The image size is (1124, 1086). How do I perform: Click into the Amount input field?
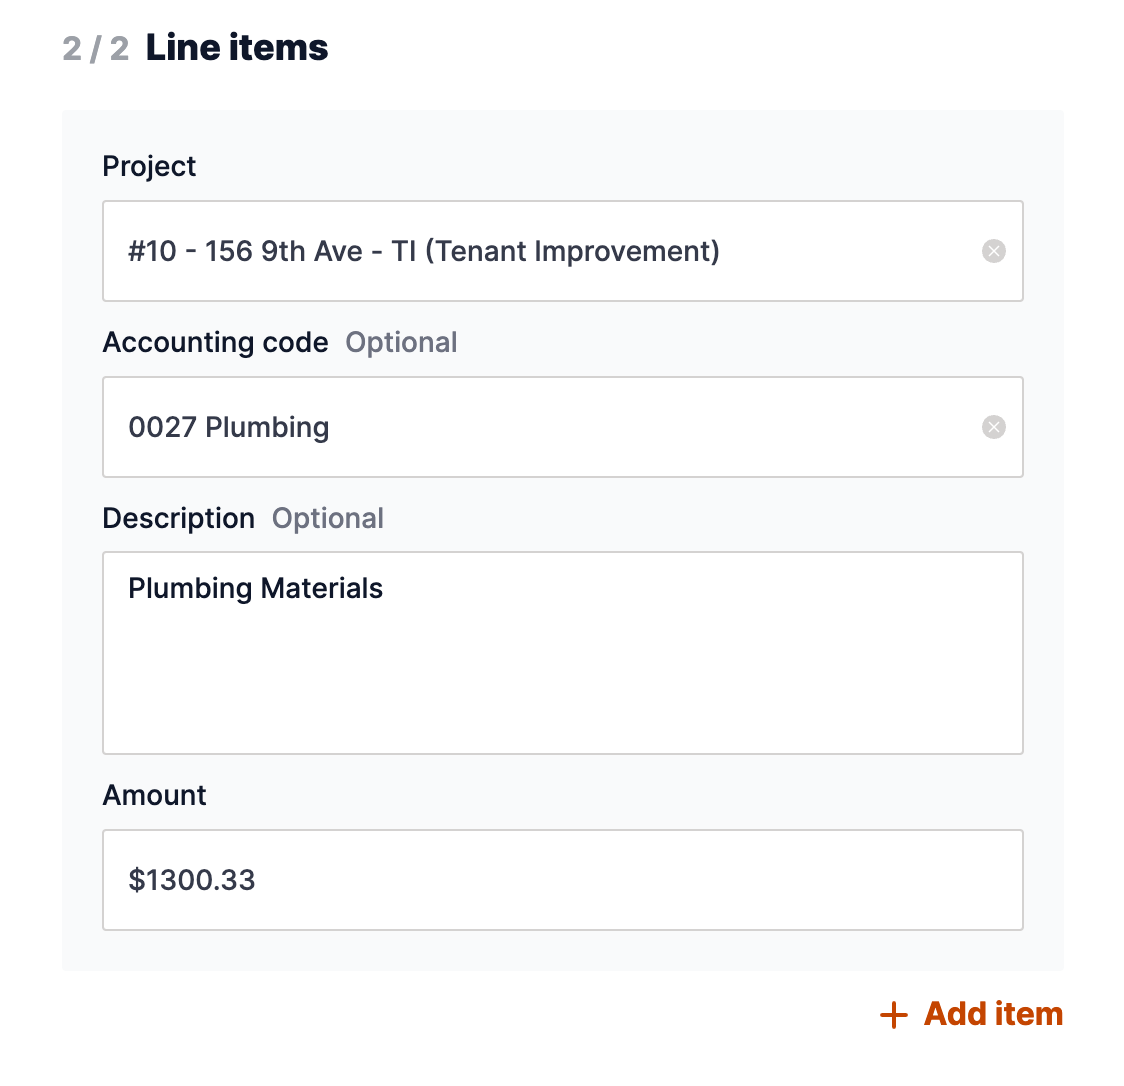click(563, 880)
